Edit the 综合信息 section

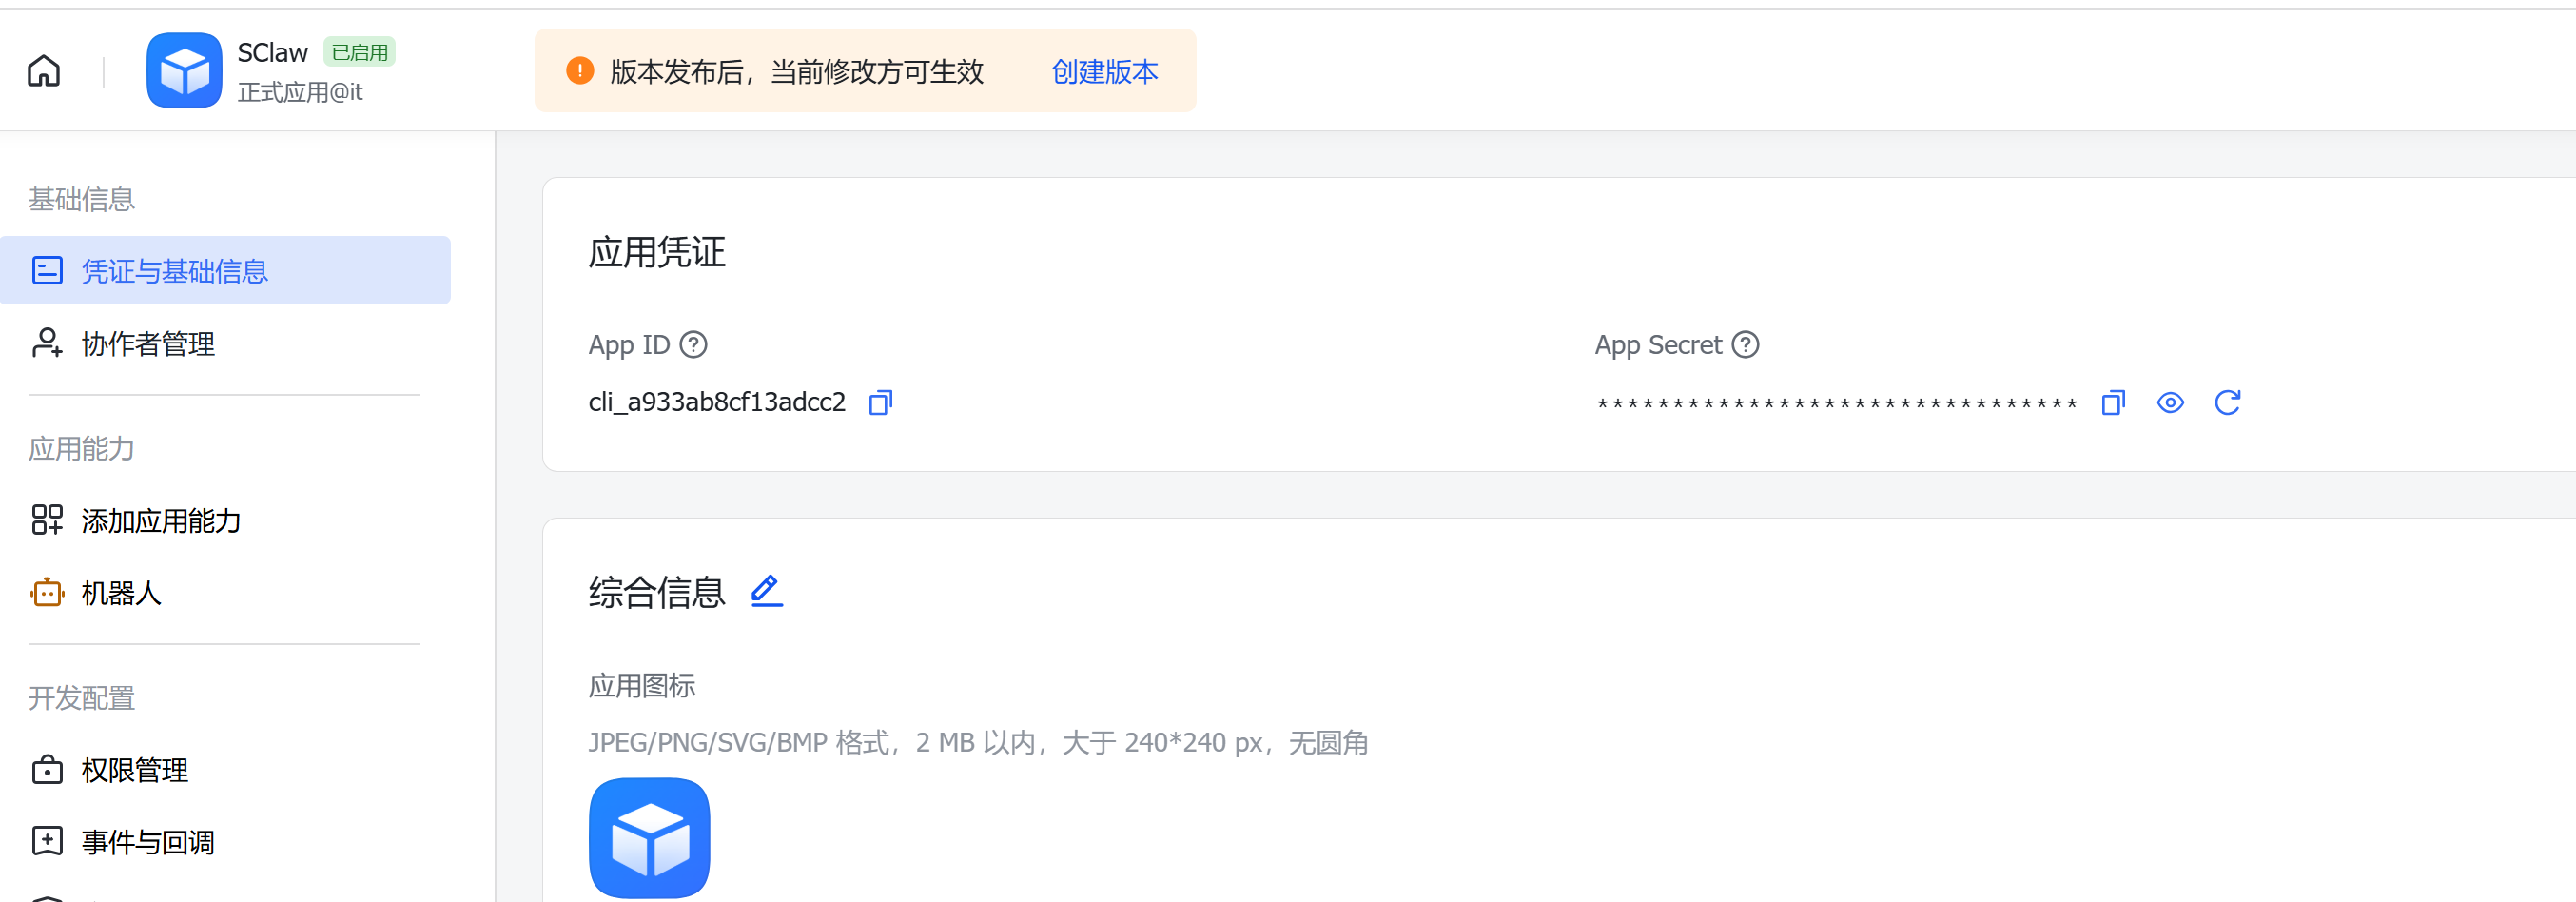766,591
